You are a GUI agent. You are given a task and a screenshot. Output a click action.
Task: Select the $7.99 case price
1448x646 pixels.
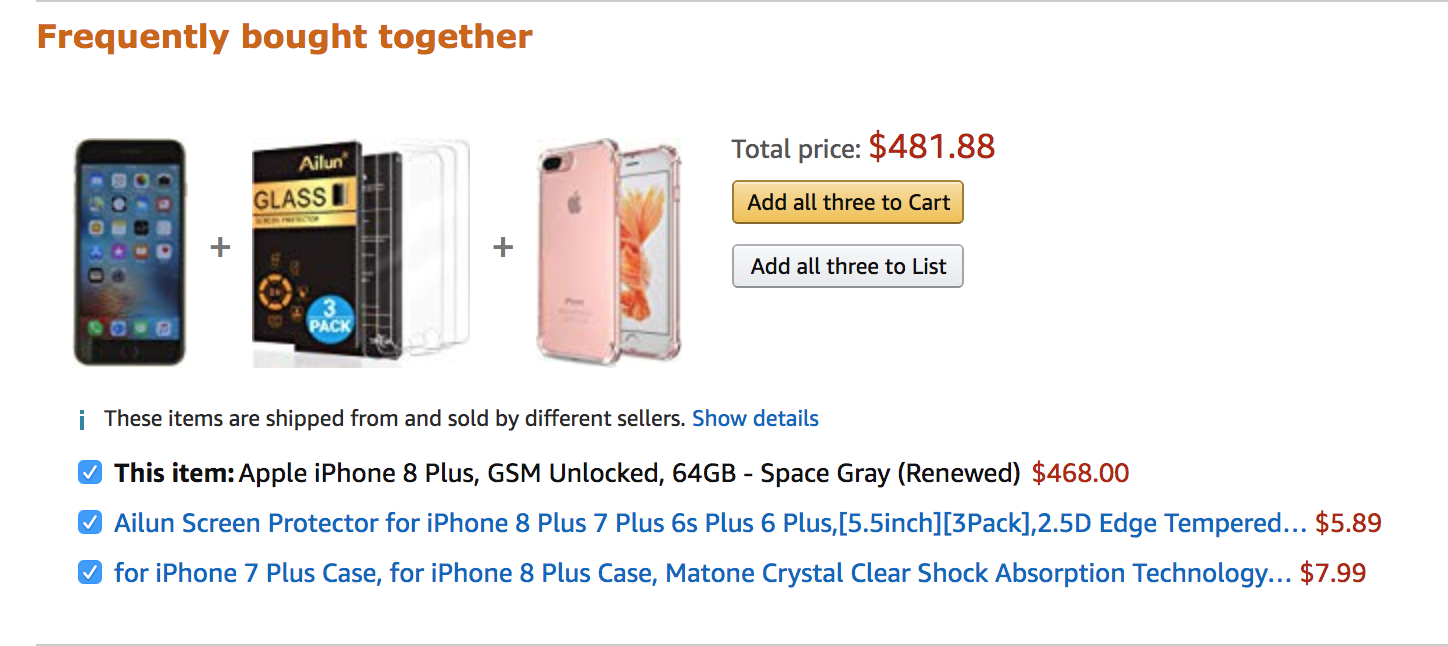tap(1333, 573)
